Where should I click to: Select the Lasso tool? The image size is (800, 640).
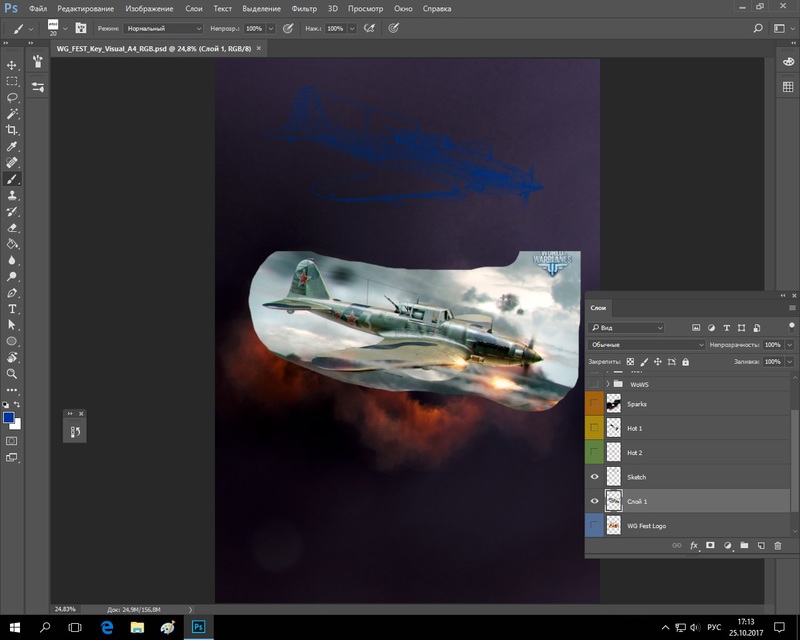click(12, 97)
